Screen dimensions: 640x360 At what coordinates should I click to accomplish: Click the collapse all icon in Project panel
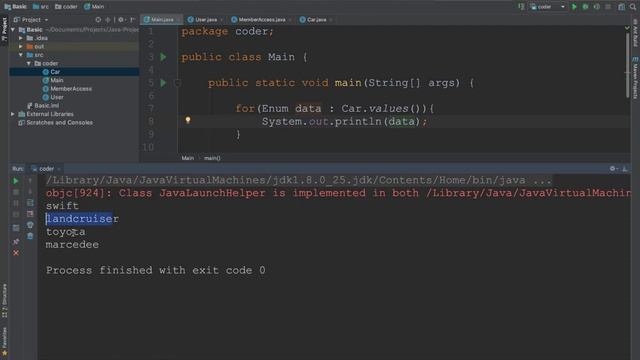coord(108,20)
